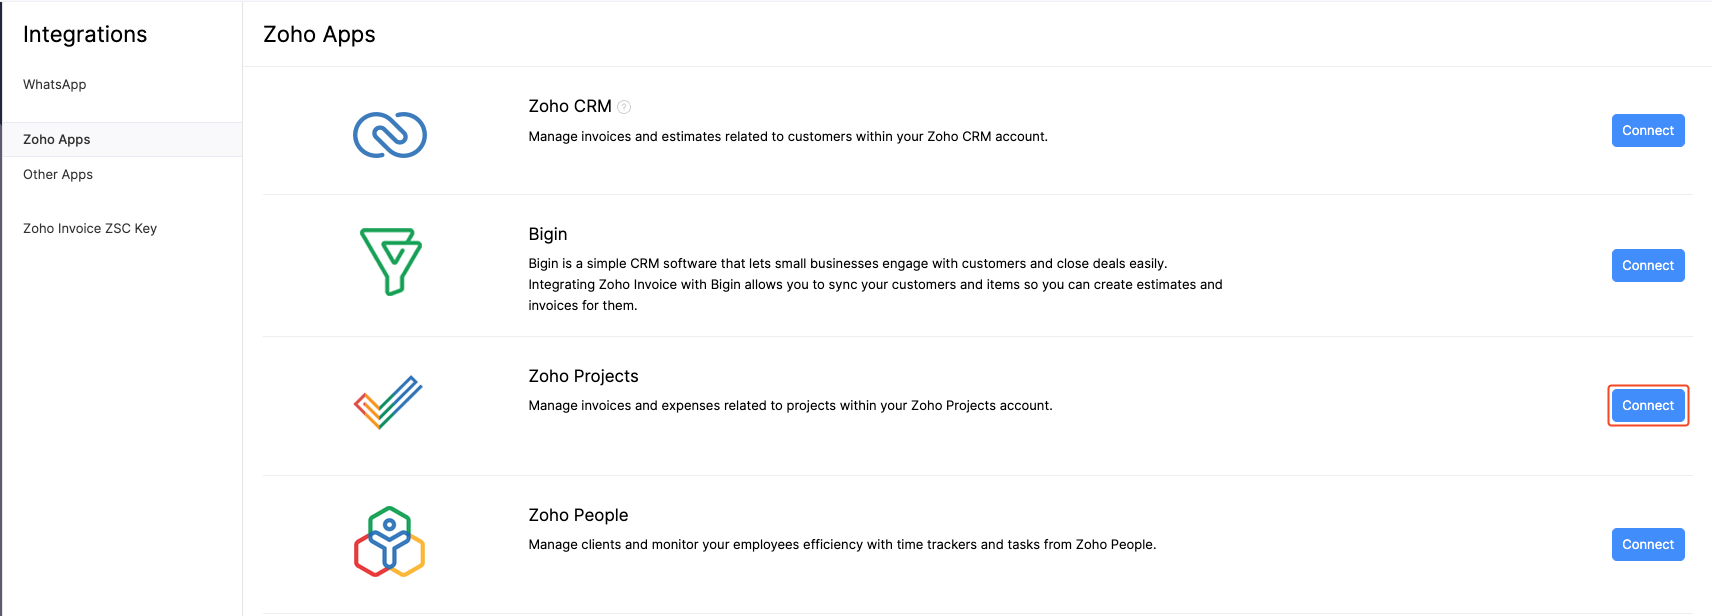Hit the Connect button for Zoho People
Image resolution: width=1712 pixels, height=616 pixels.
pyautogui.click(x=1647, y=545)
